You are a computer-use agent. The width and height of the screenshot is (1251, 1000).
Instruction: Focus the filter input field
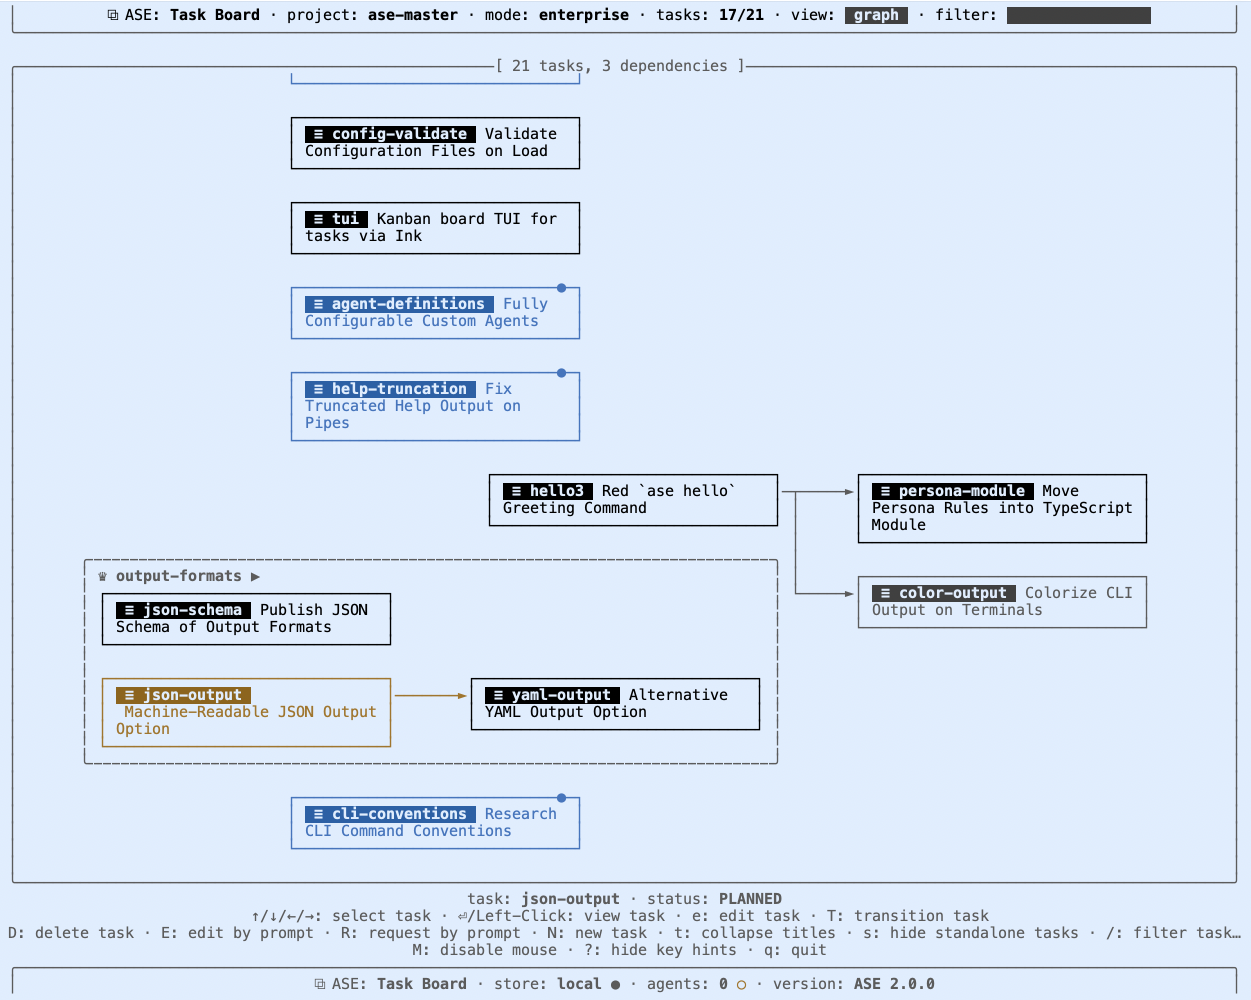tap(1078, 15)
